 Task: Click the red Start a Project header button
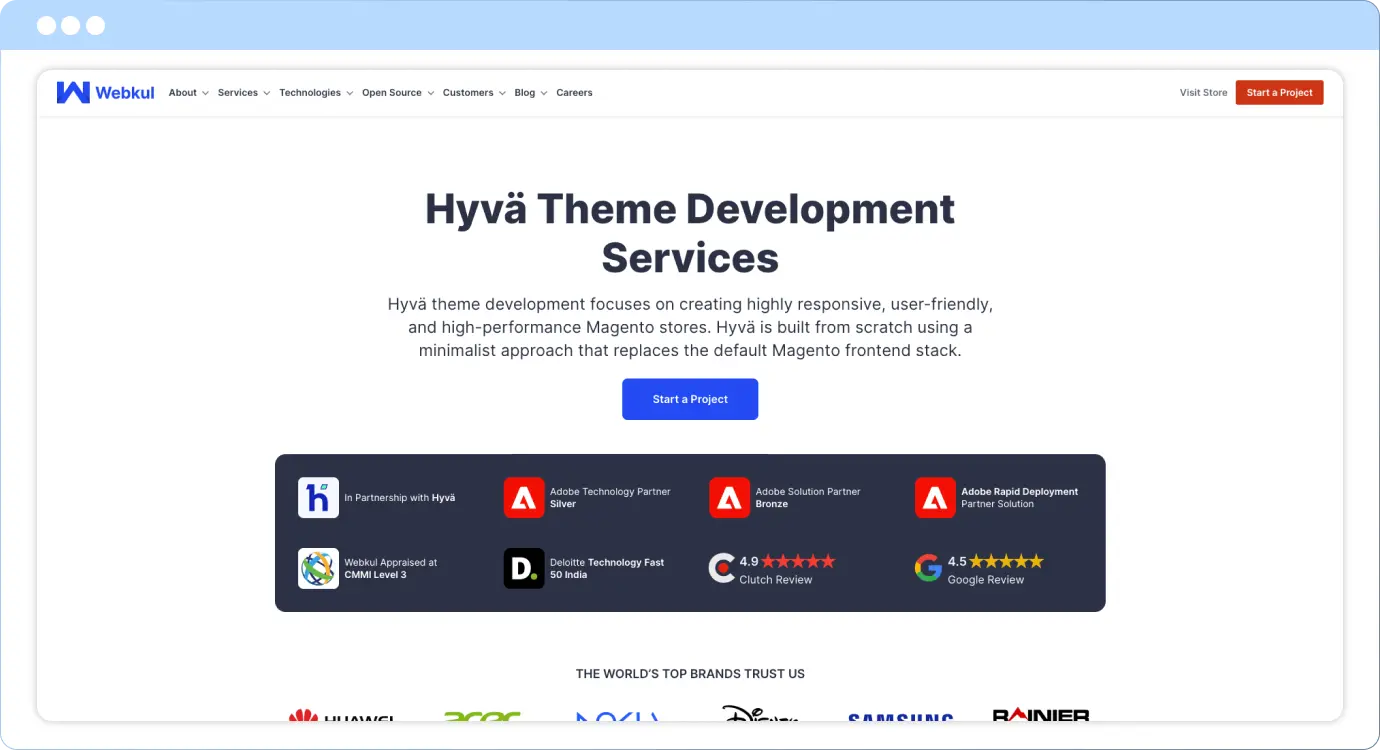coord(1279,92)
